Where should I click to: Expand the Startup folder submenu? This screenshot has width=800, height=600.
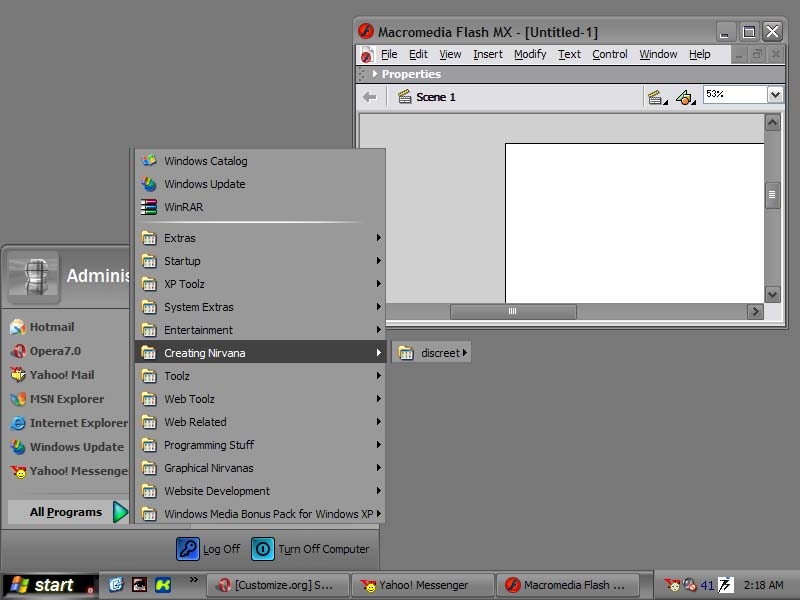[260, 261]
